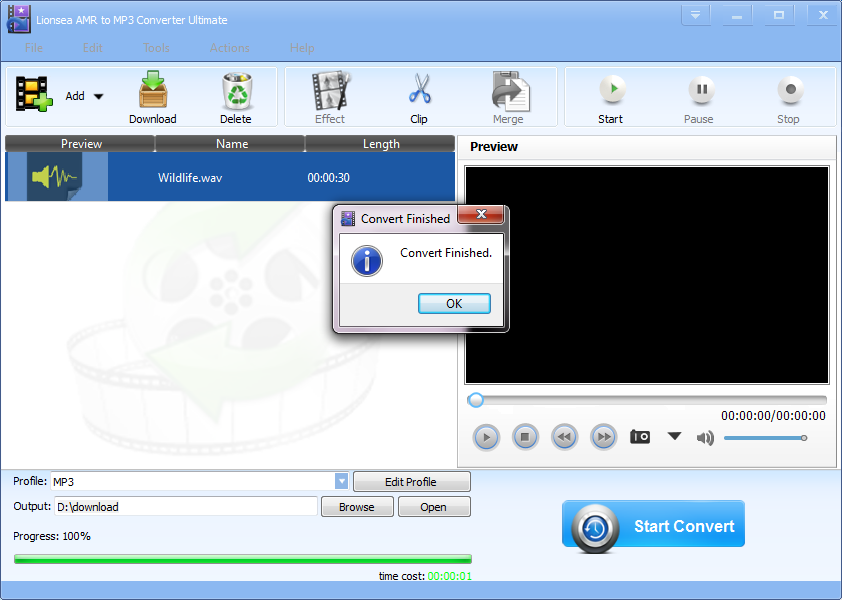Mute the preview speaker icon

tap(705, 438)
